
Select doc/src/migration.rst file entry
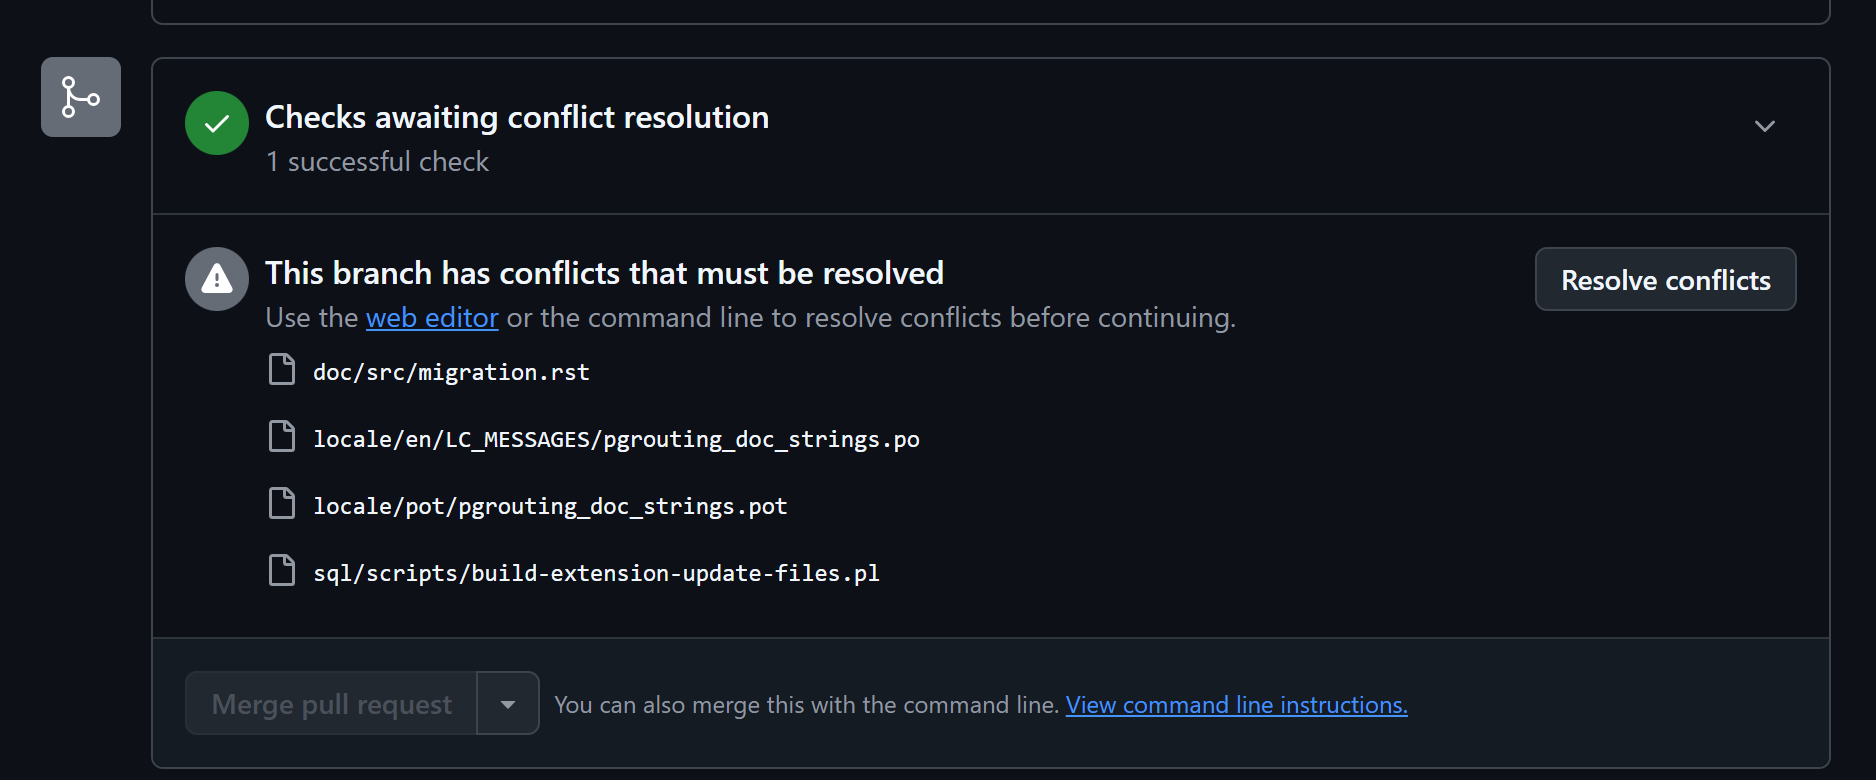coord(451,372)
